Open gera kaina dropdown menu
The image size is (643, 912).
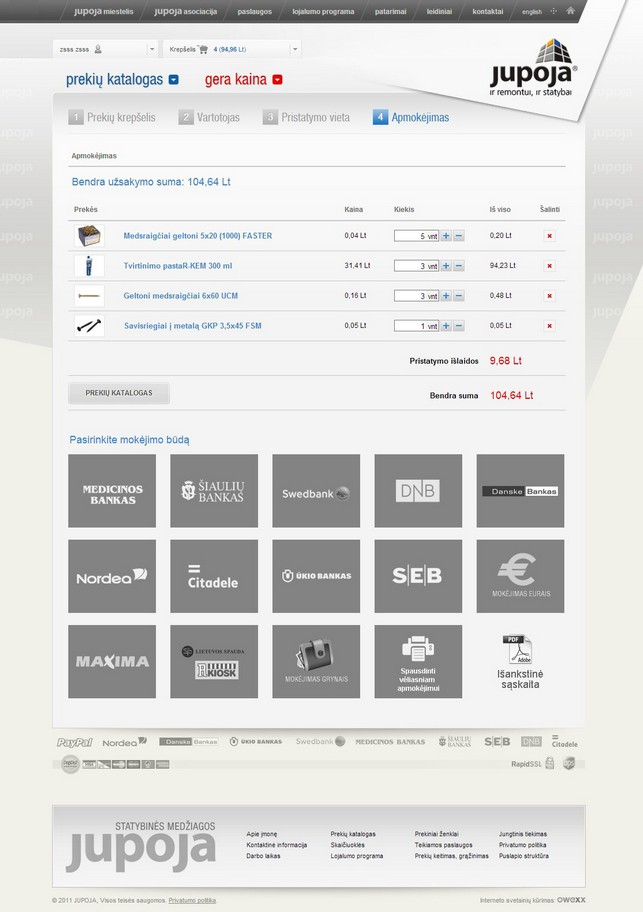(277, 80)
